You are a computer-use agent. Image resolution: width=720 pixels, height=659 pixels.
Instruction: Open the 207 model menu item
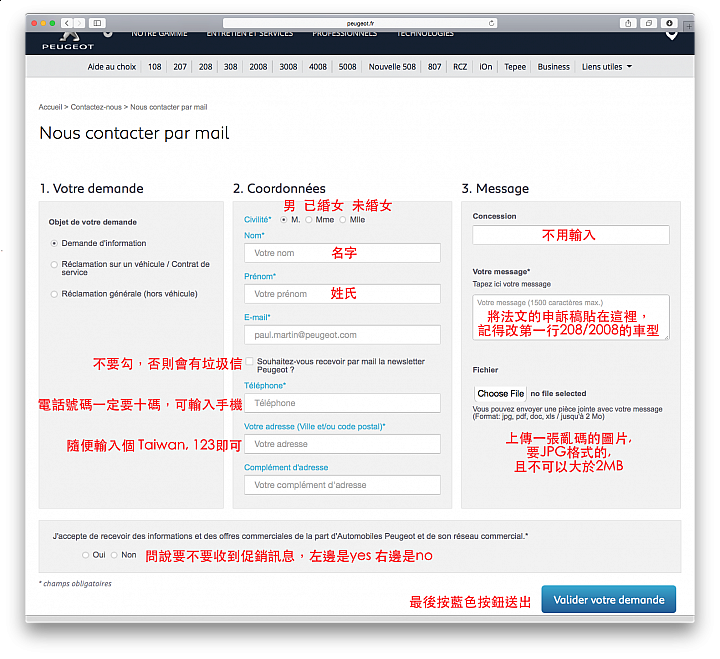coord(180,67)
